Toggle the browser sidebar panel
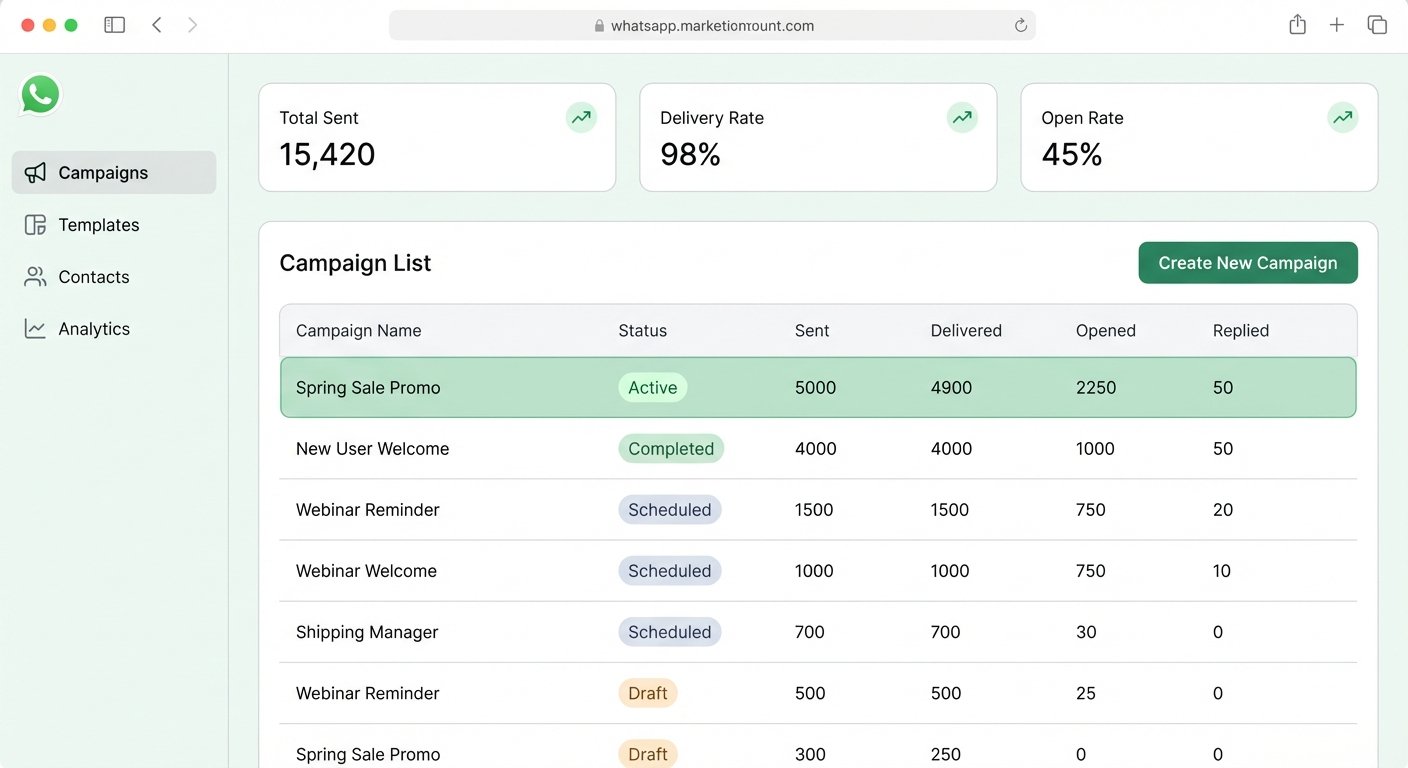 coord(115,25)
